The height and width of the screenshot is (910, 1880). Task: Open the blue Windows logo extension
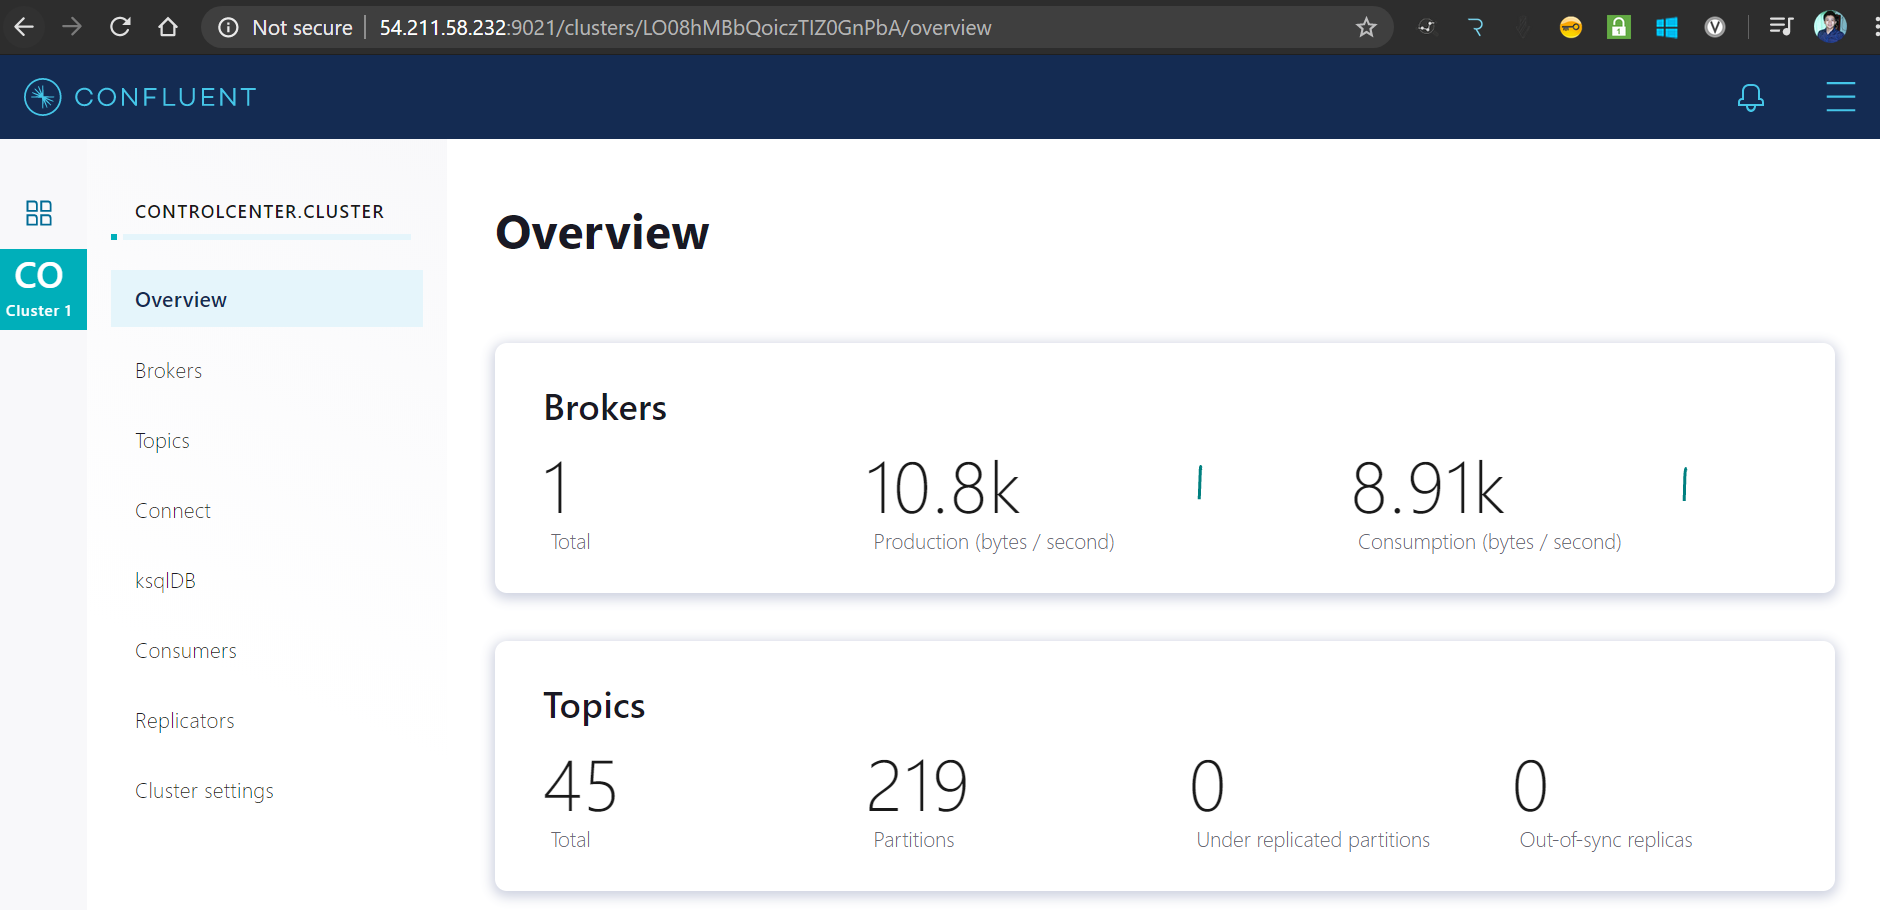1666,28
